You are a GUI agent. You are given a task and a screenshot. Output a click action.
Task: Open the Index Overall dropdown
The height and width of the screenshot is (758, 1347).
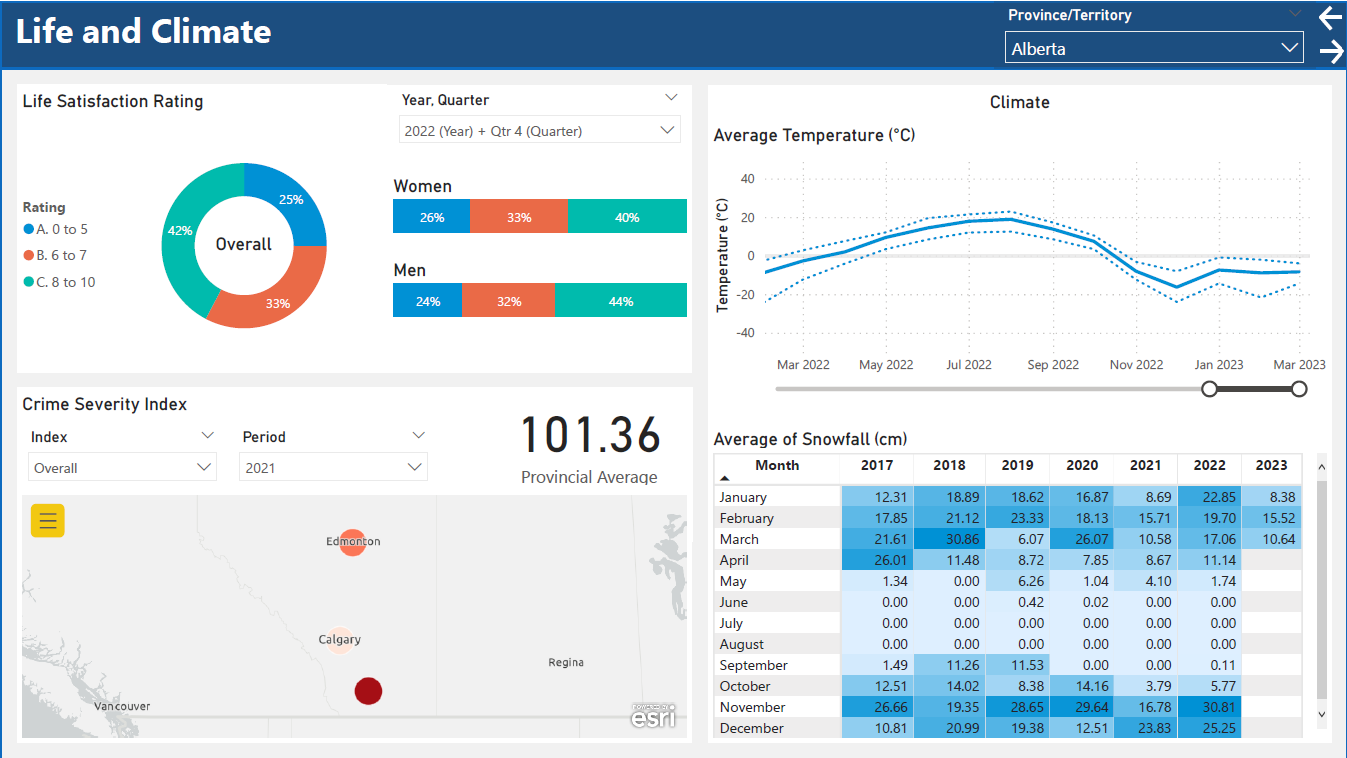[122, 468]
